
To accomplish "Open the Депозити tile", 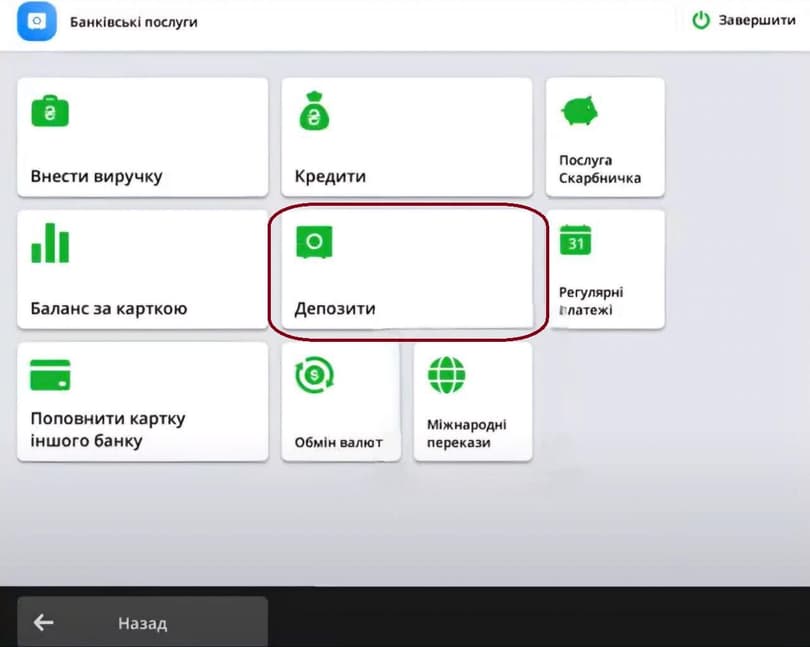I will pyautogui.click(x=407, y=269).
